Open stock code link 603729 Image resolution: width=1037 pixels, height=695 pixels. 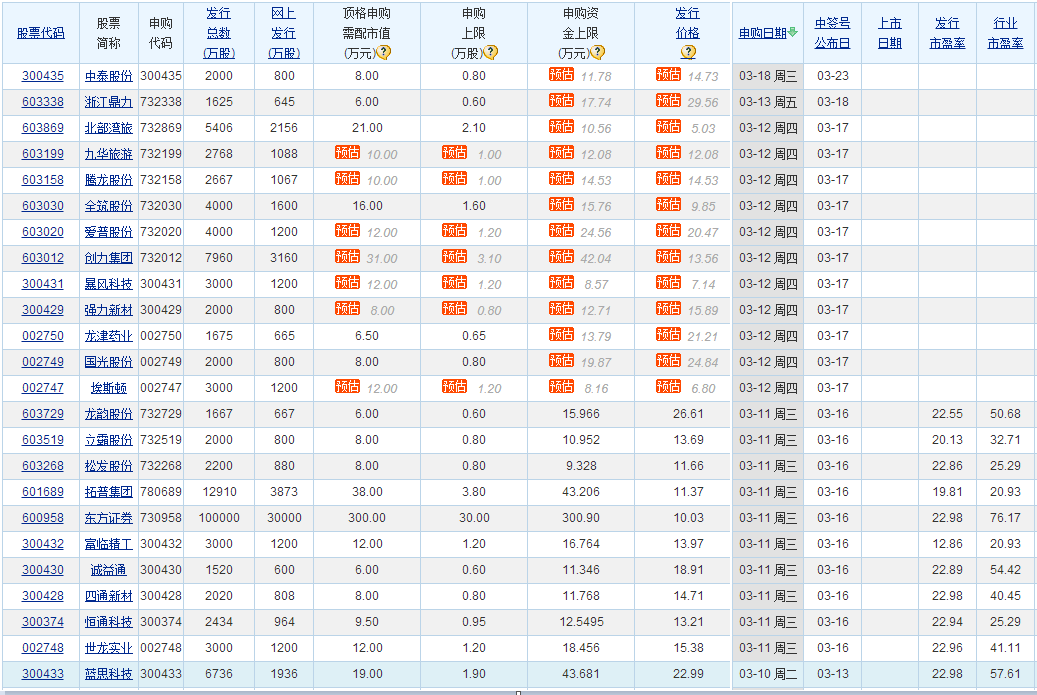43,414
